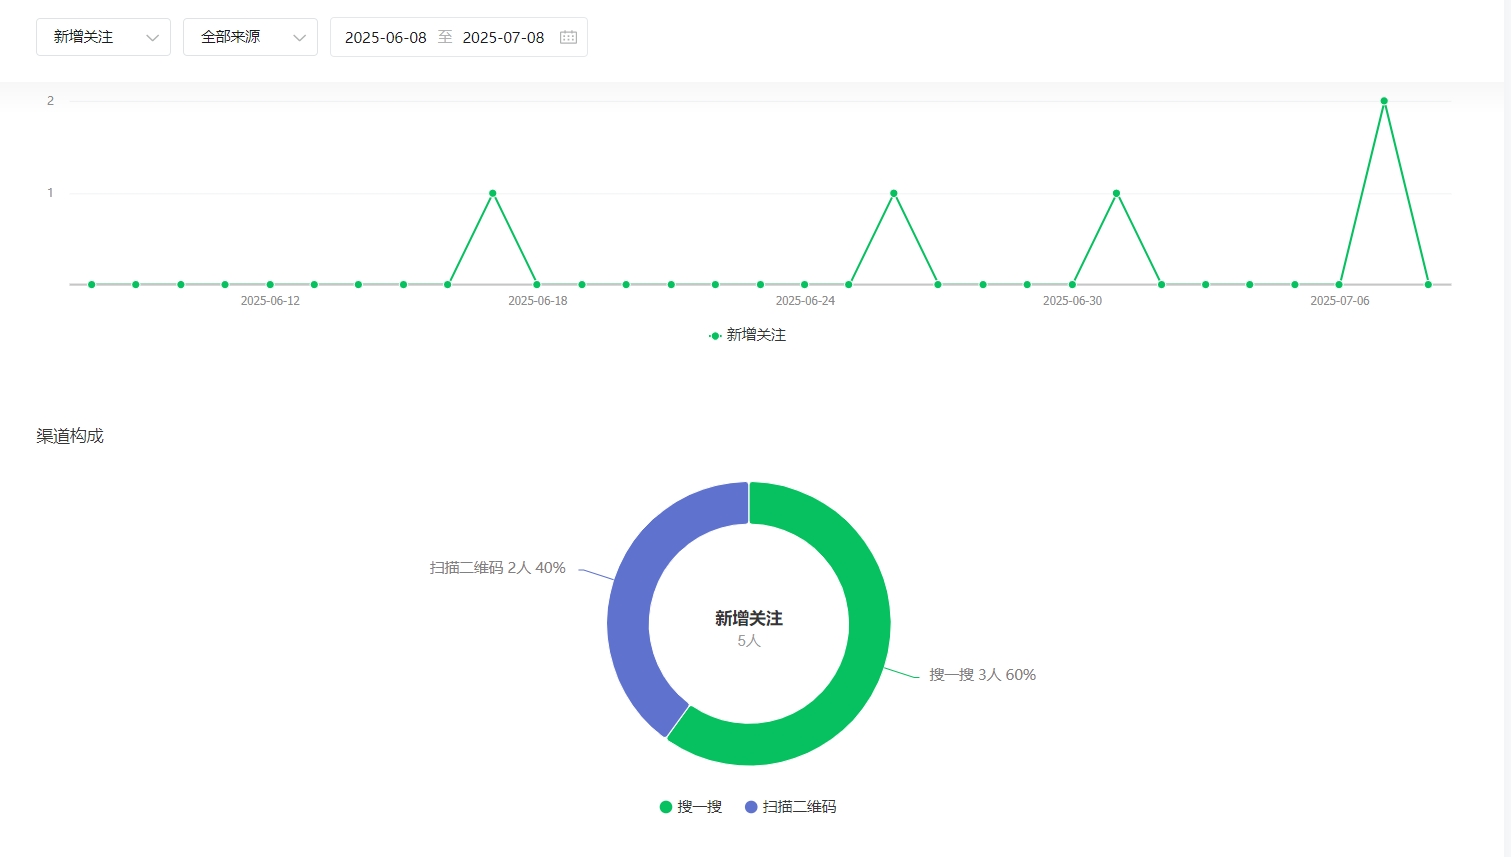Click the end date 2025-07-08 field
Screen dimensions: 1511x857
(503, 37)
